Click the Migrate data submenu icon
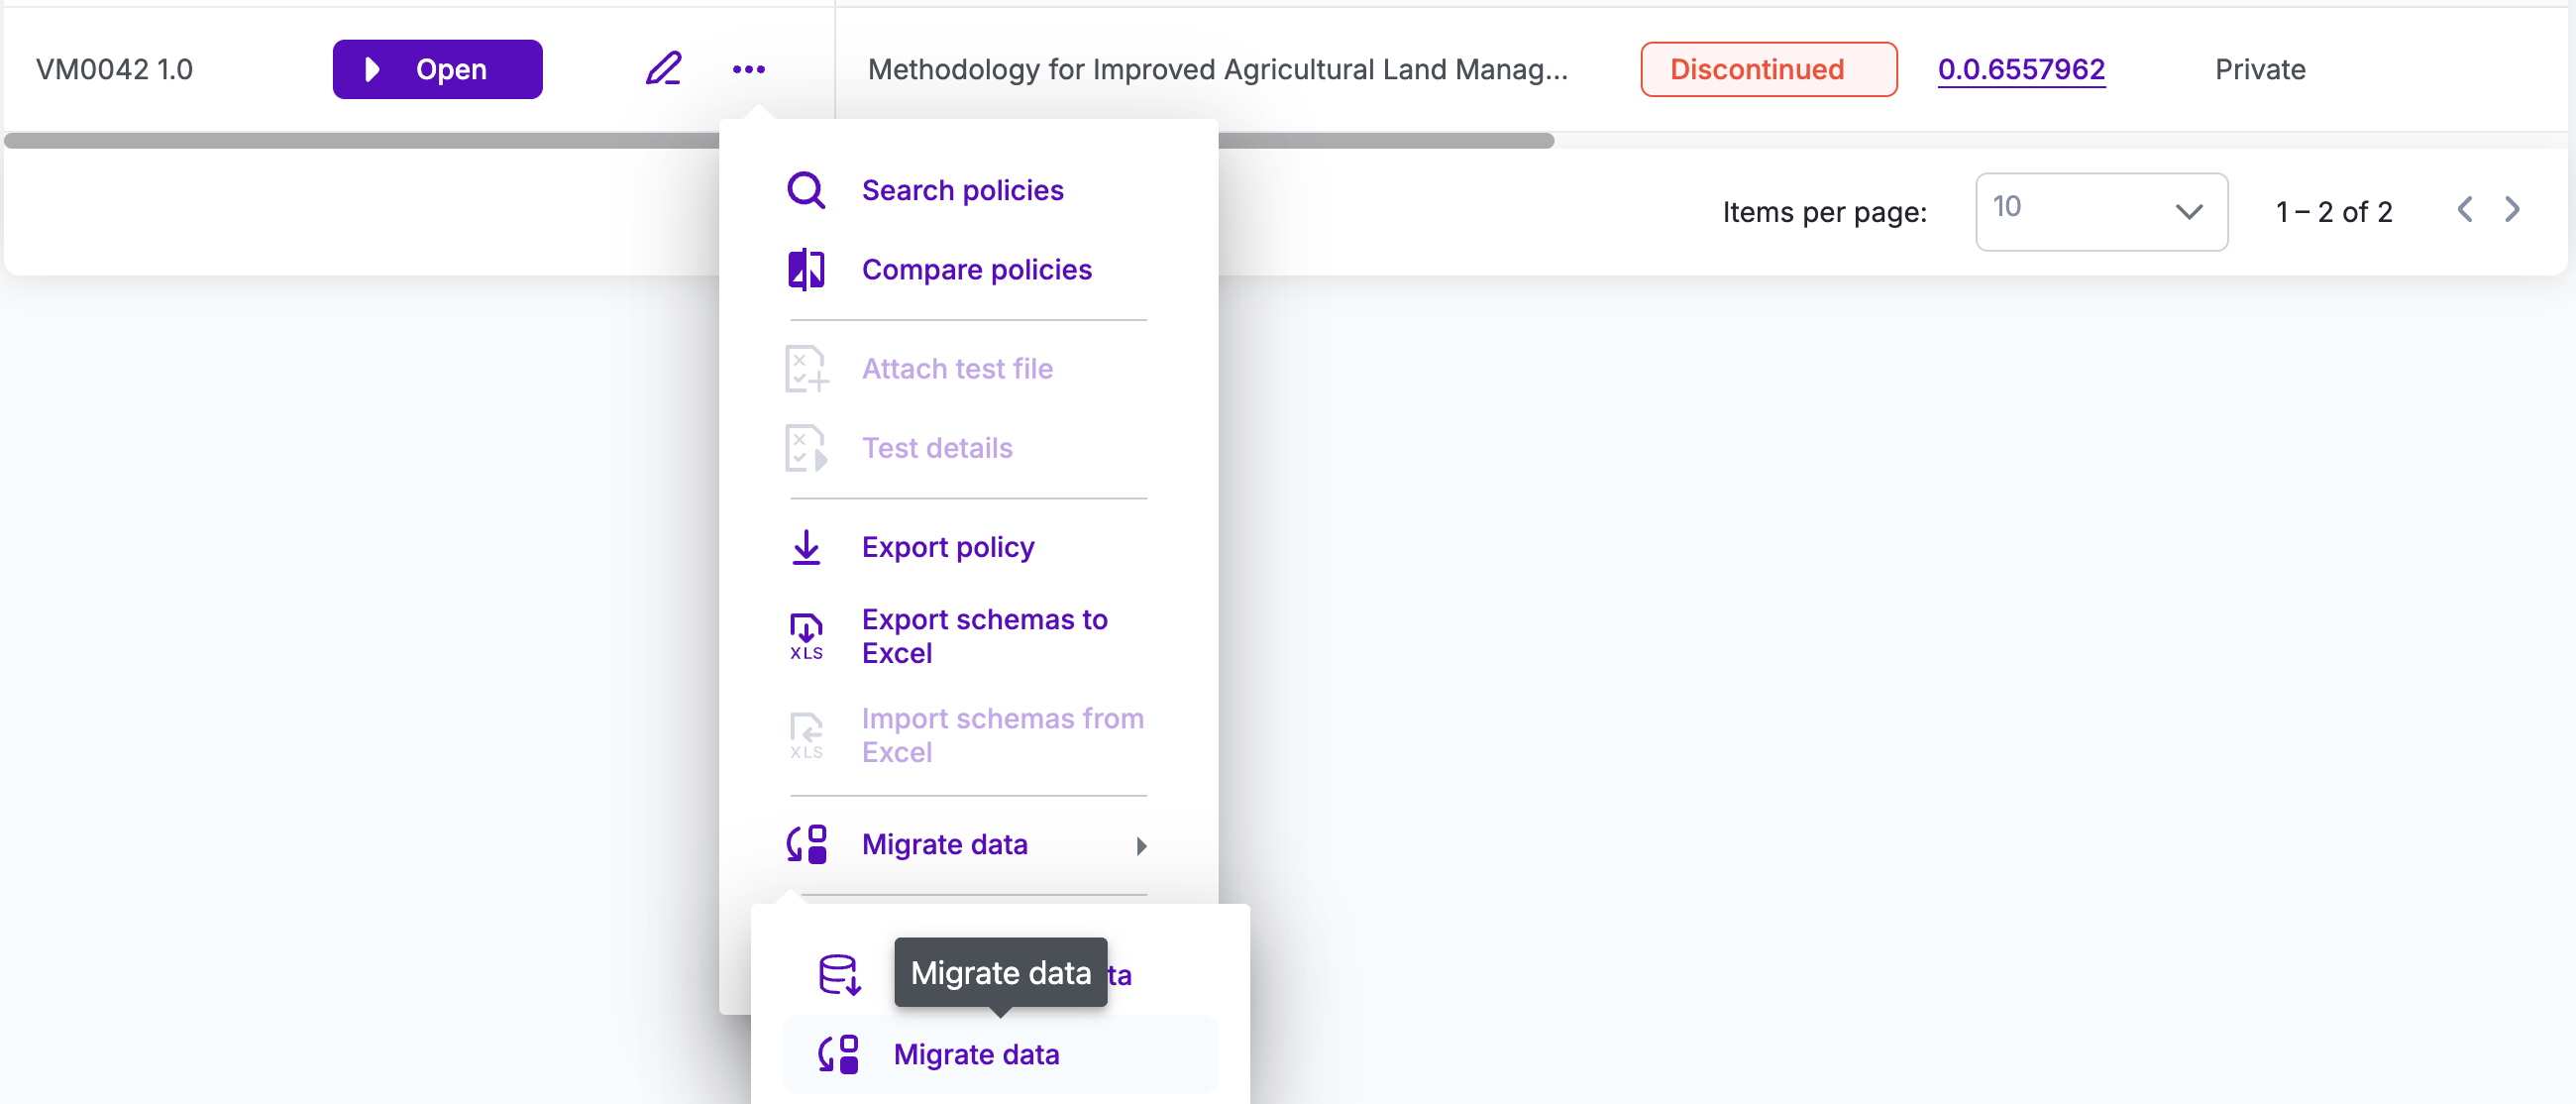This screenshot has width=2576, height=1104. tap(838, 1054)
